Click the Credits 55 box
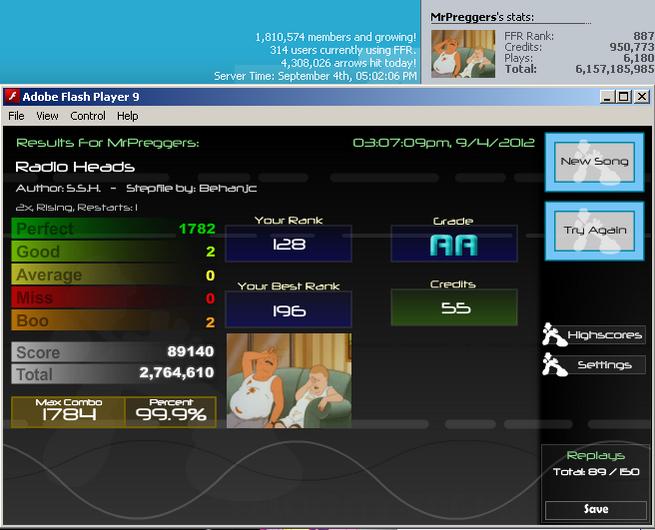This screenshot has width=655, height=530. (454, 308)
